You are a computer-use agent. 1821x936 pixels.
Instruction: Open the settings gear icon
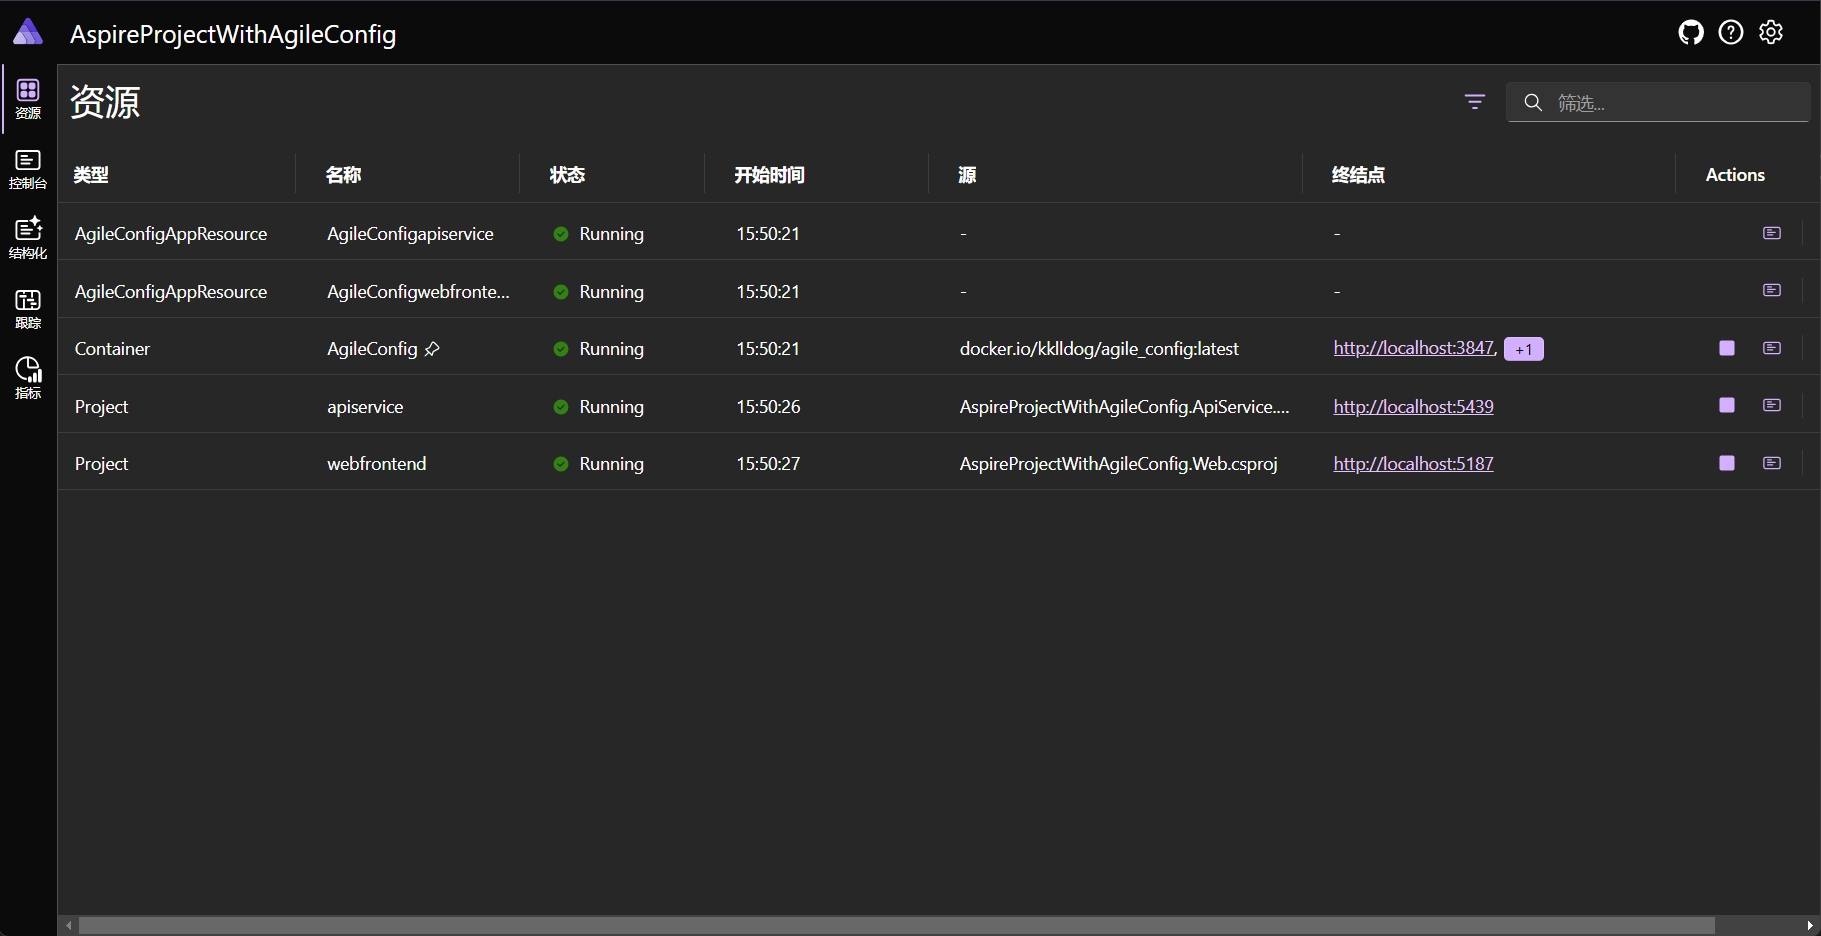1771,33
